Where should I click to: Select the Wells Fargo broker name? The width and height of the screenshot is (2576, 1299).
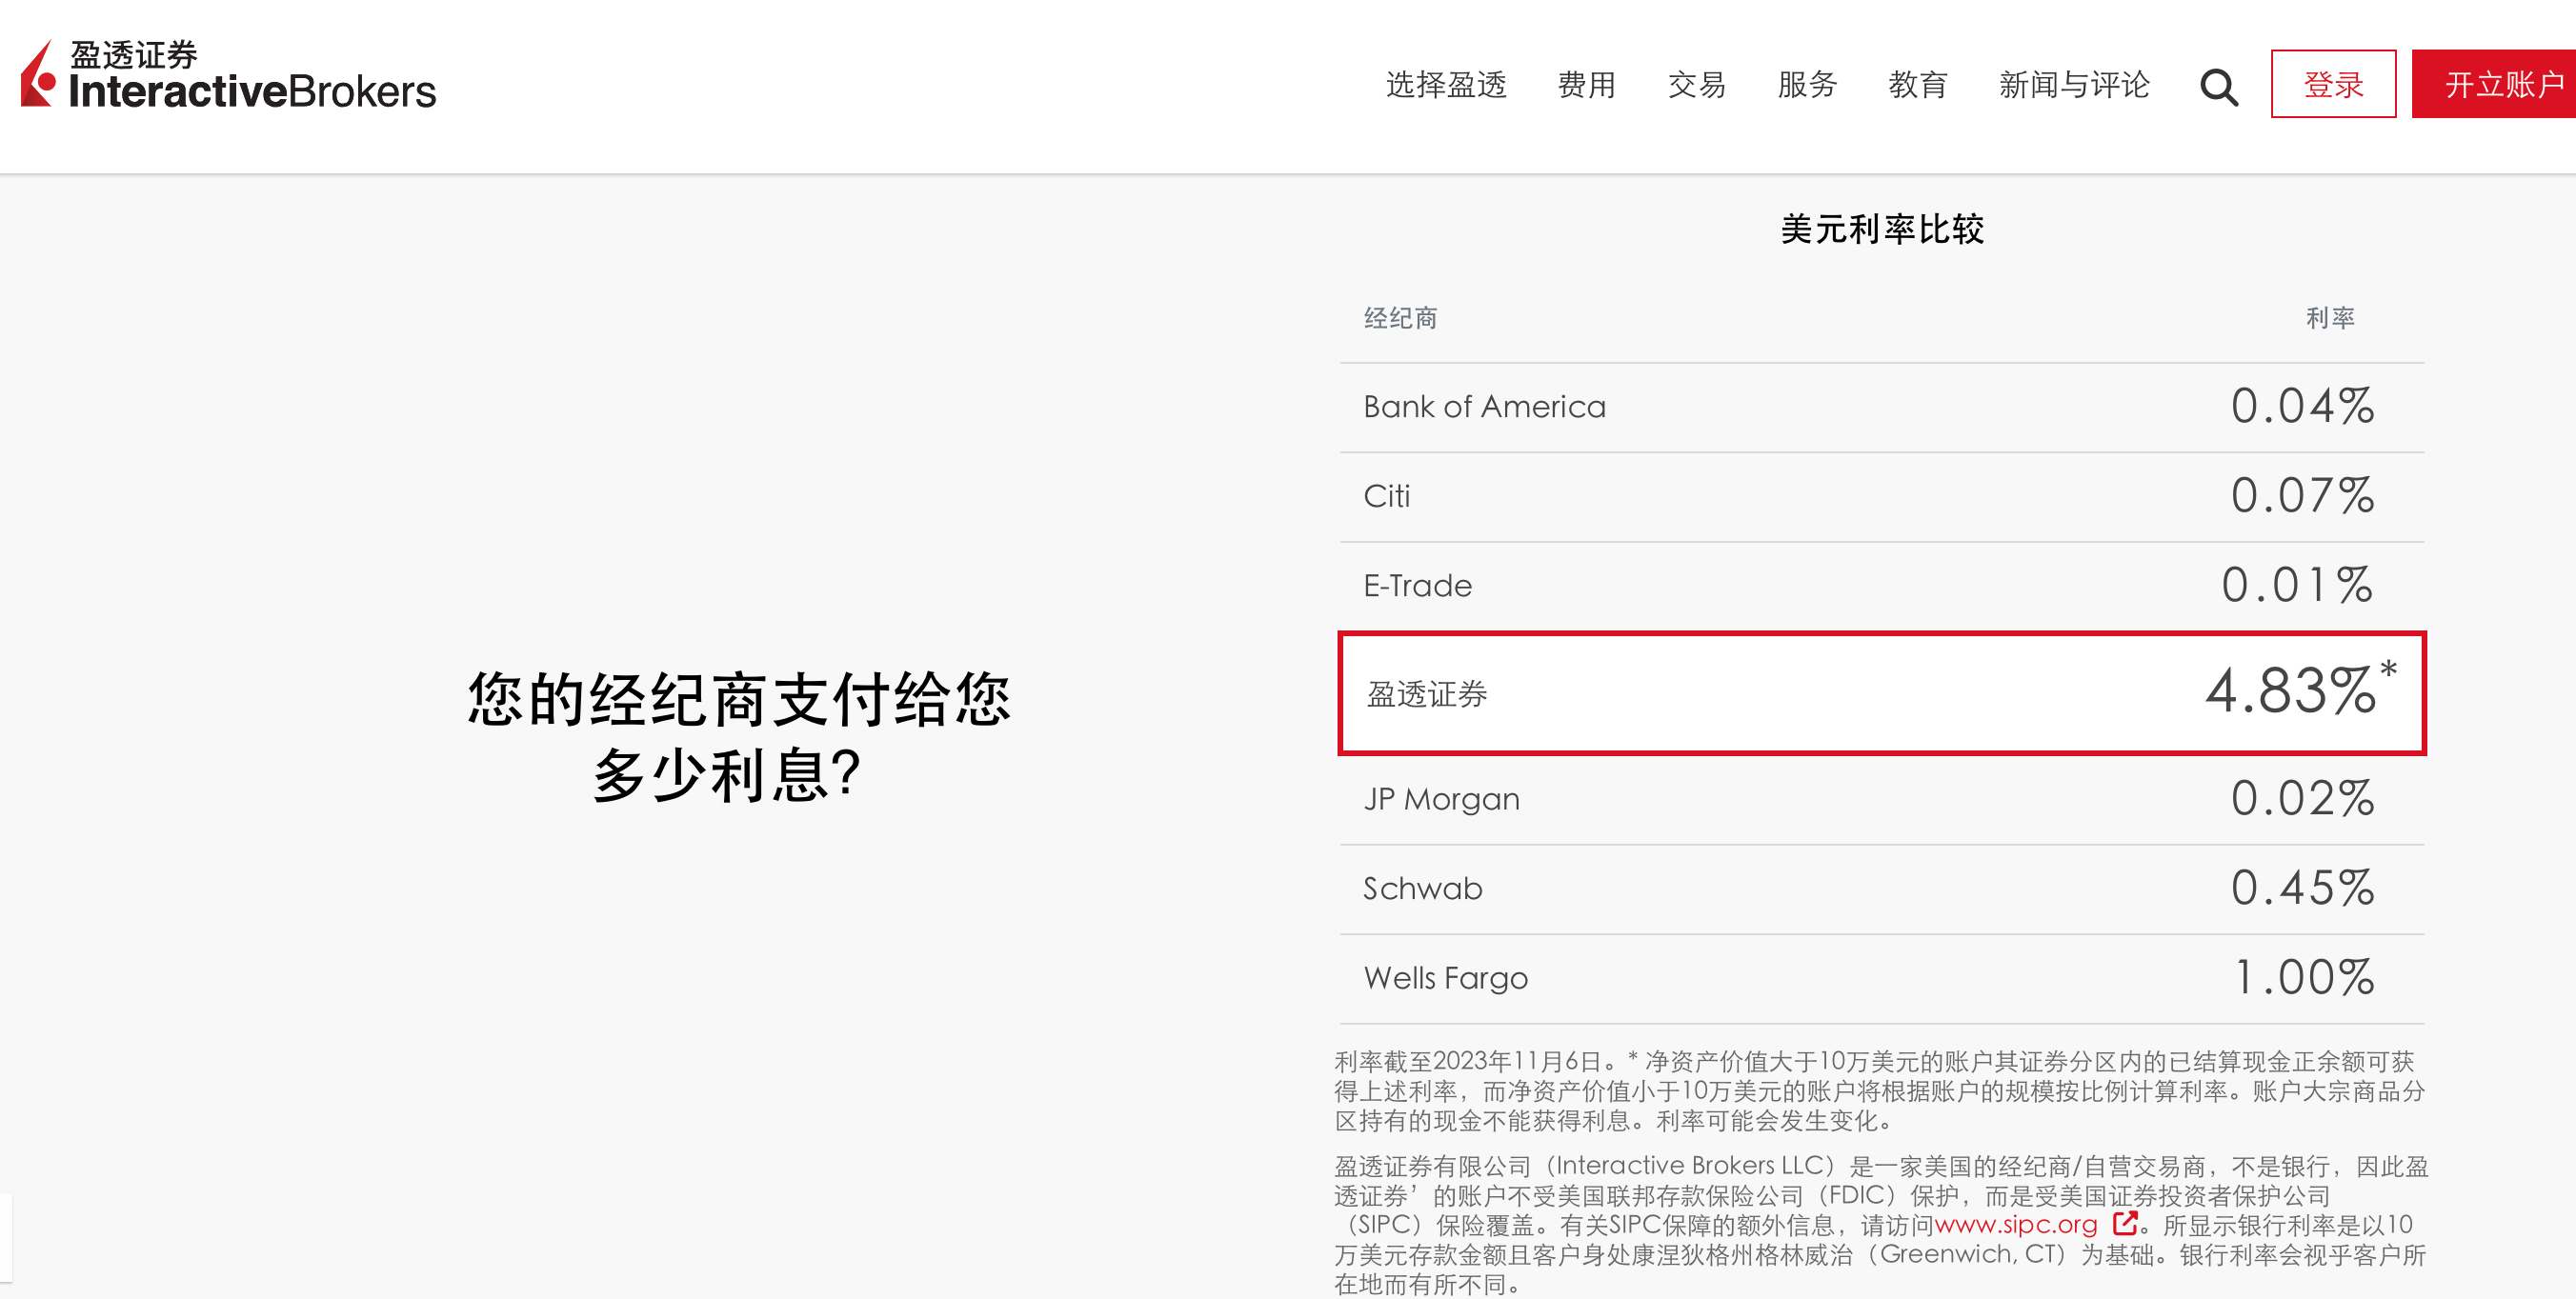click(x=1445, y=978)
